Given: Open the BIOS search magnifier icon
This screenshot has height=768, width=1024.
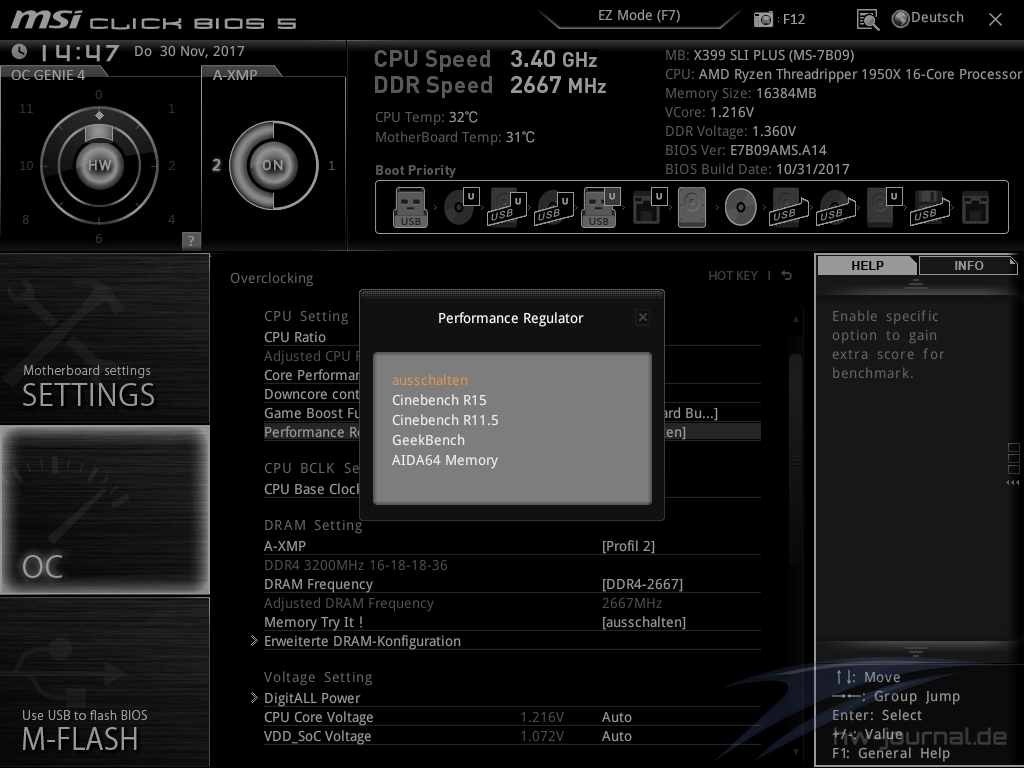Looking at the screenshot, I should (x=867, y=20).
